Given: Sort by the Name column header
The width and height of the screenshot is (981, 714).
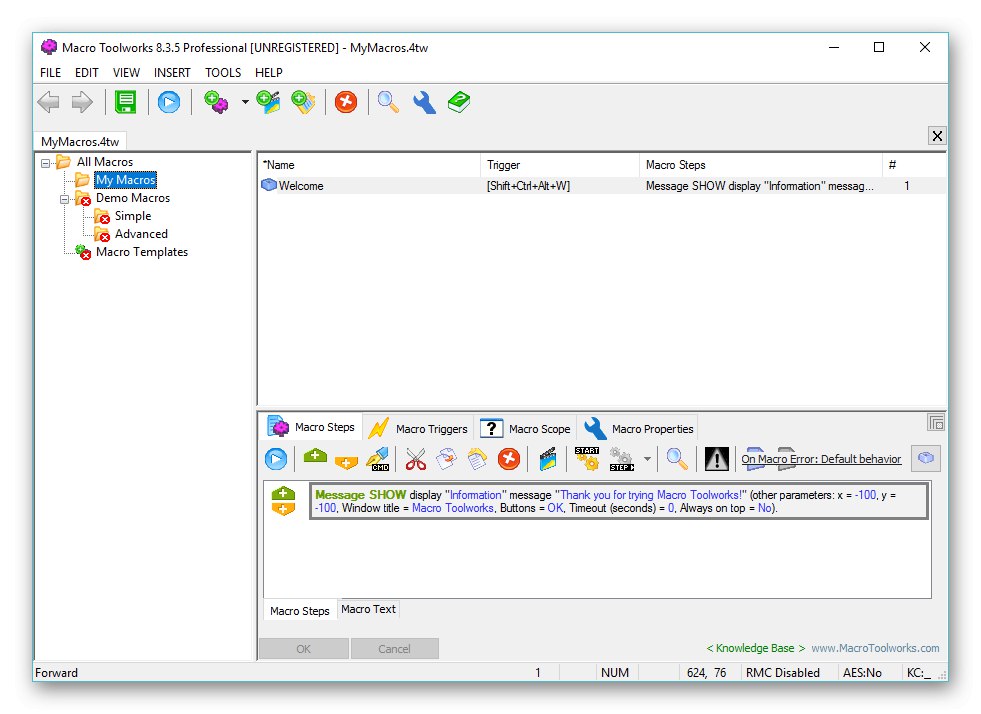Looking at the screenshot, I should point(369,165).
